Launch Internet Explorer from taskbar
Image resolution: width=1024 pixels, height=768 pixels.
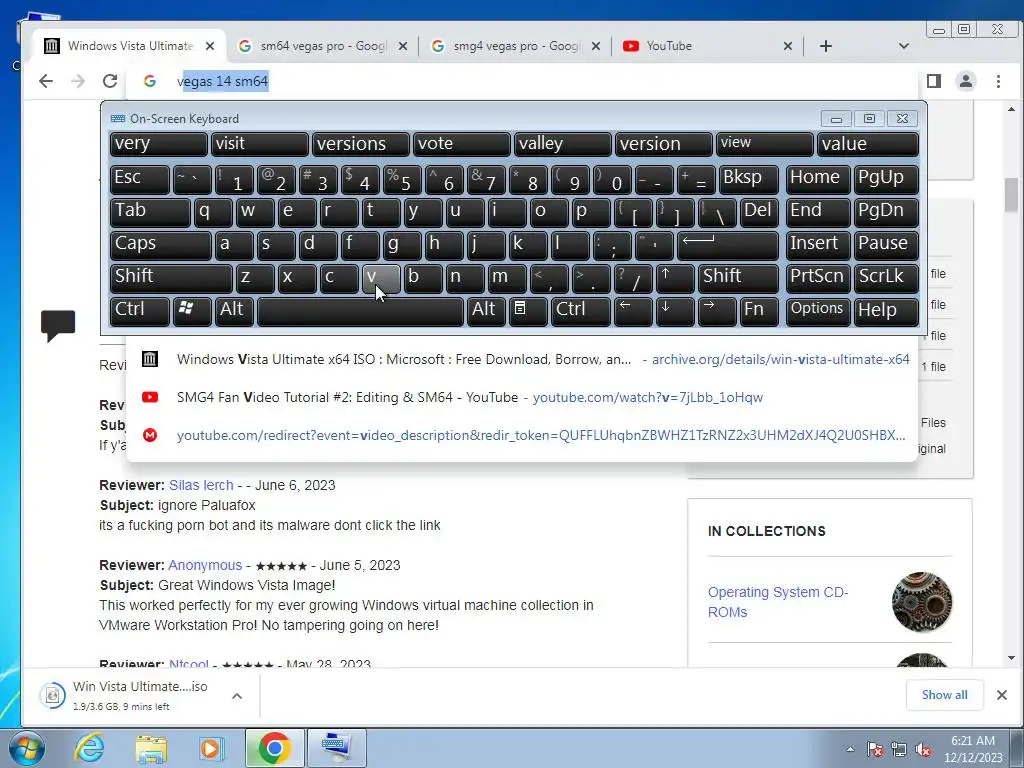(89, 748)
